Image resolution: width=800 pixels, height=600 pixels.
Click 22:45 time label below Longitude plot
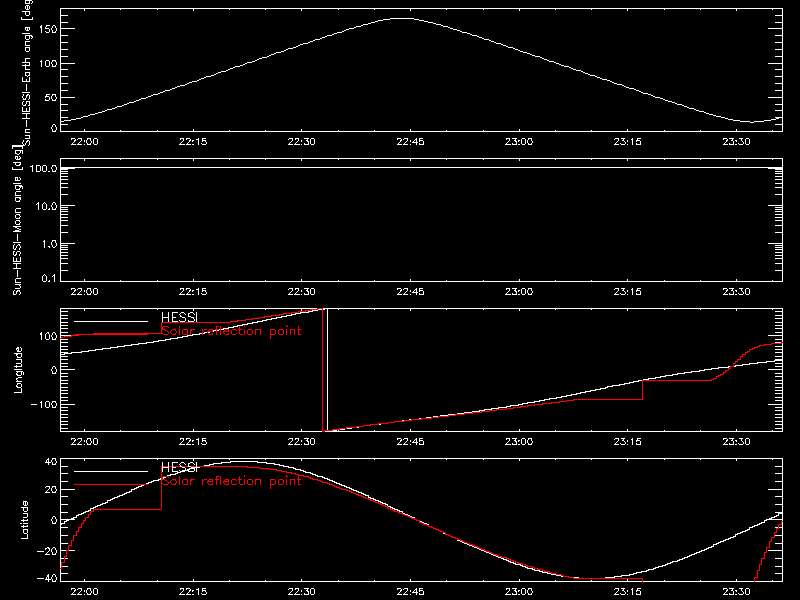410,441
